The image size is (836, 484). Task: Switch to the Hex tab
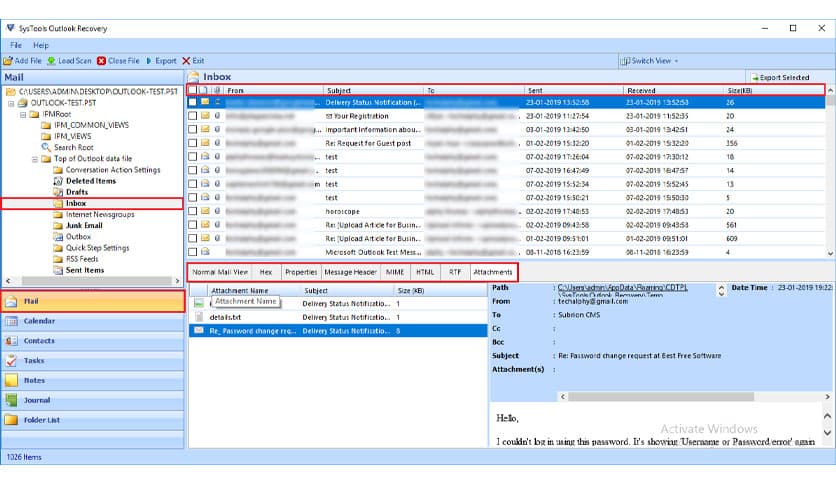coord(266,272)
